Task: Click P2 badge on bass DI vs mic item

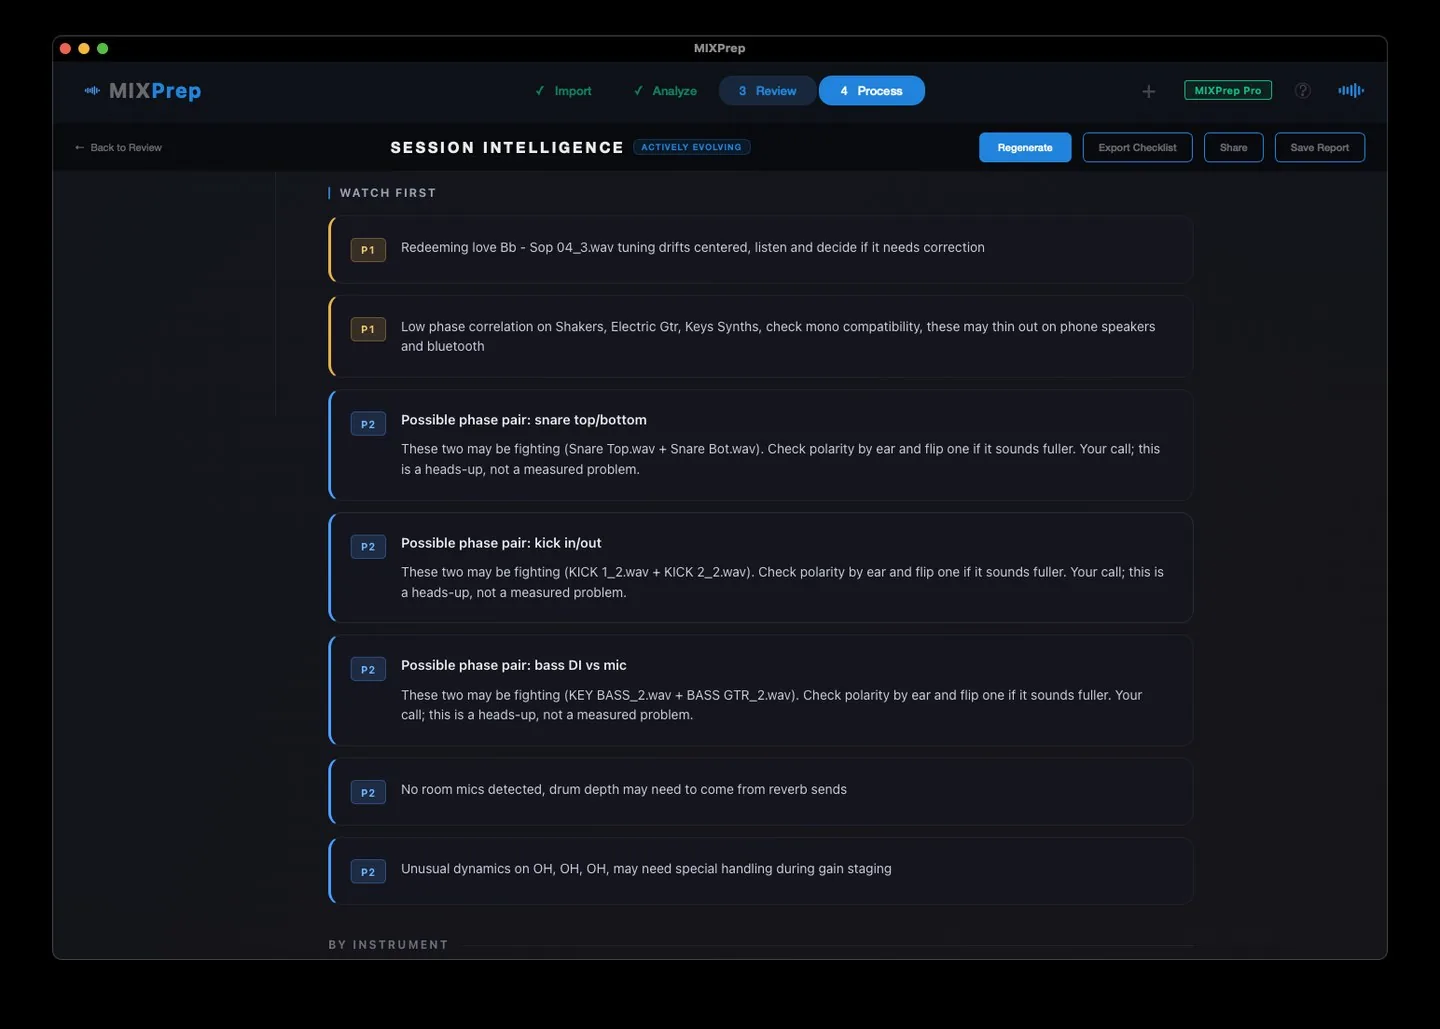Action: pyautogui.click(x=368, y=669)
